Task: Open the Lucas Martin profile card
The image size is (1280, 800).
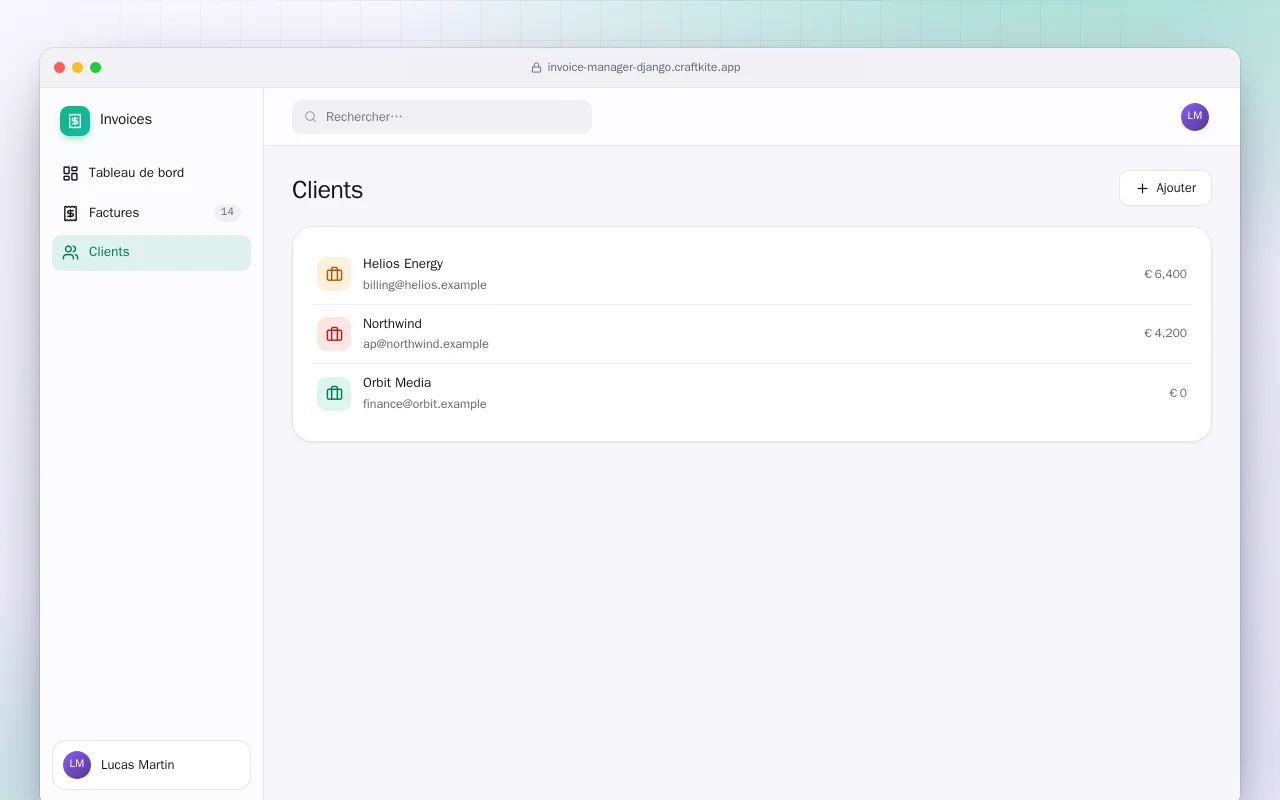Action: pyautogui.click(x=151, y=765)
